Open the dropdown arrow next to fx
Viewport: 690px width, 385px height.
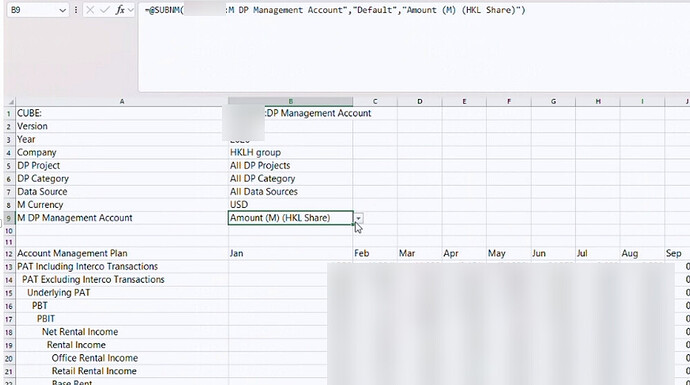pos(130,10)
